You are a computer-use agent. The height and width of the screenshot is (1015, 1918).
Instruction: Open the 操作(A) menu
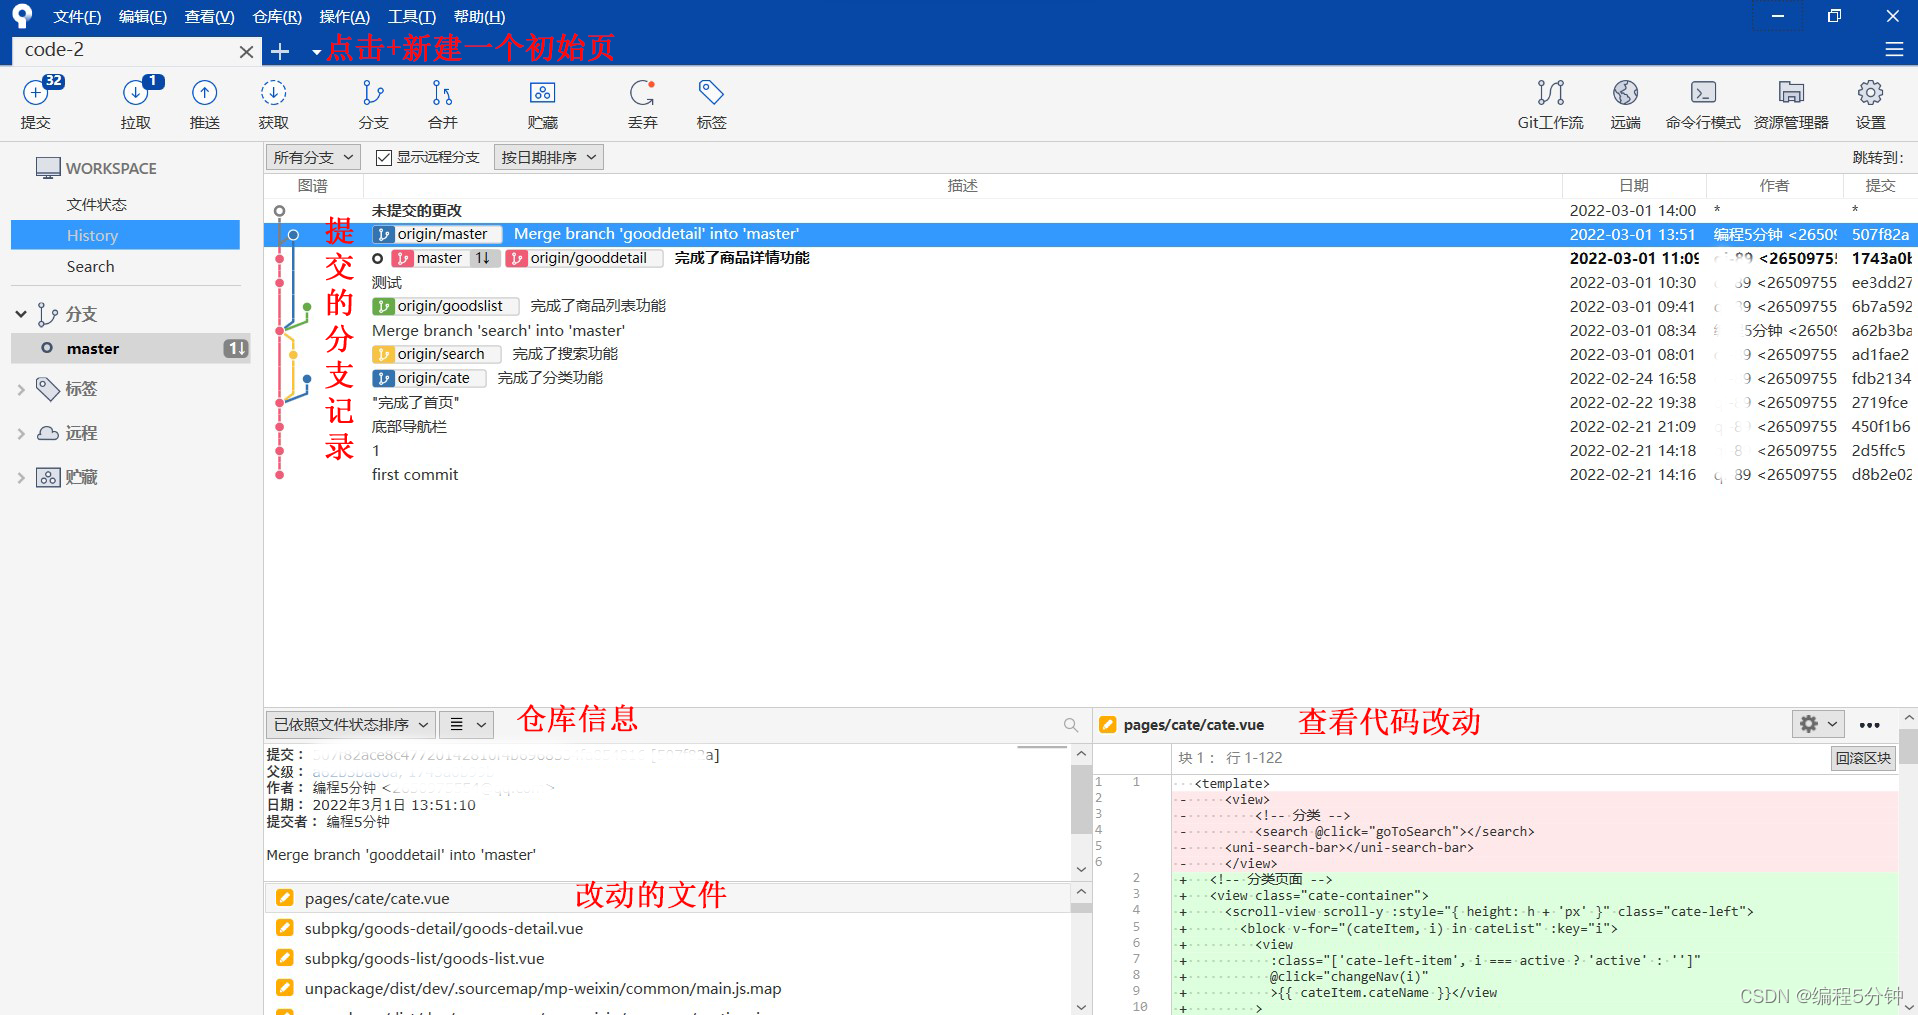coord(344,17)
